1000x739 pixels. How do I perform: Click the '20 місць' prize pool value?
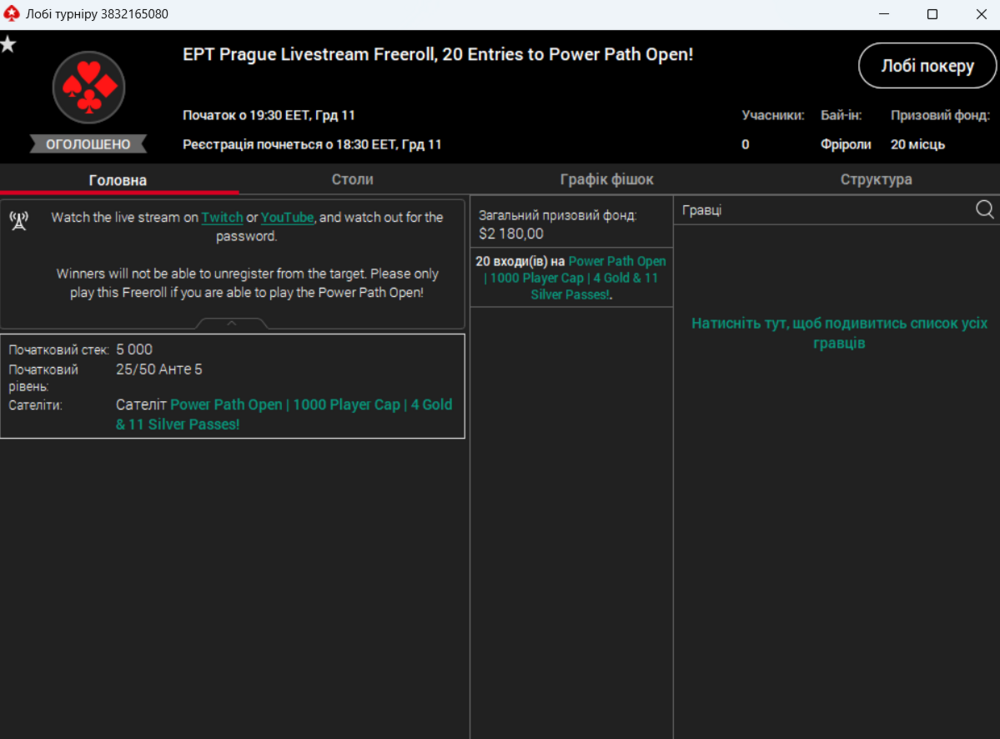(x=918, y=145)
